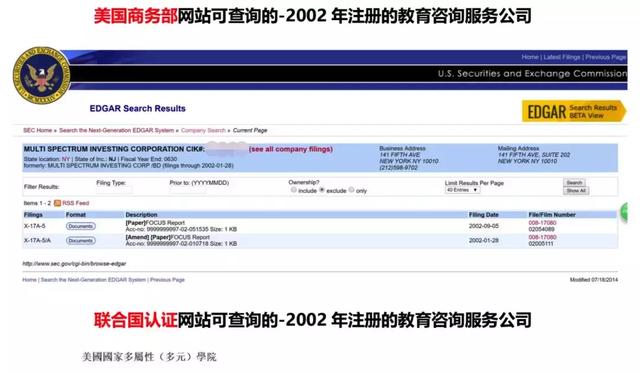640x373 pixels.
Task: Click the Mailing Address heading
Action: tap(518, 149)
